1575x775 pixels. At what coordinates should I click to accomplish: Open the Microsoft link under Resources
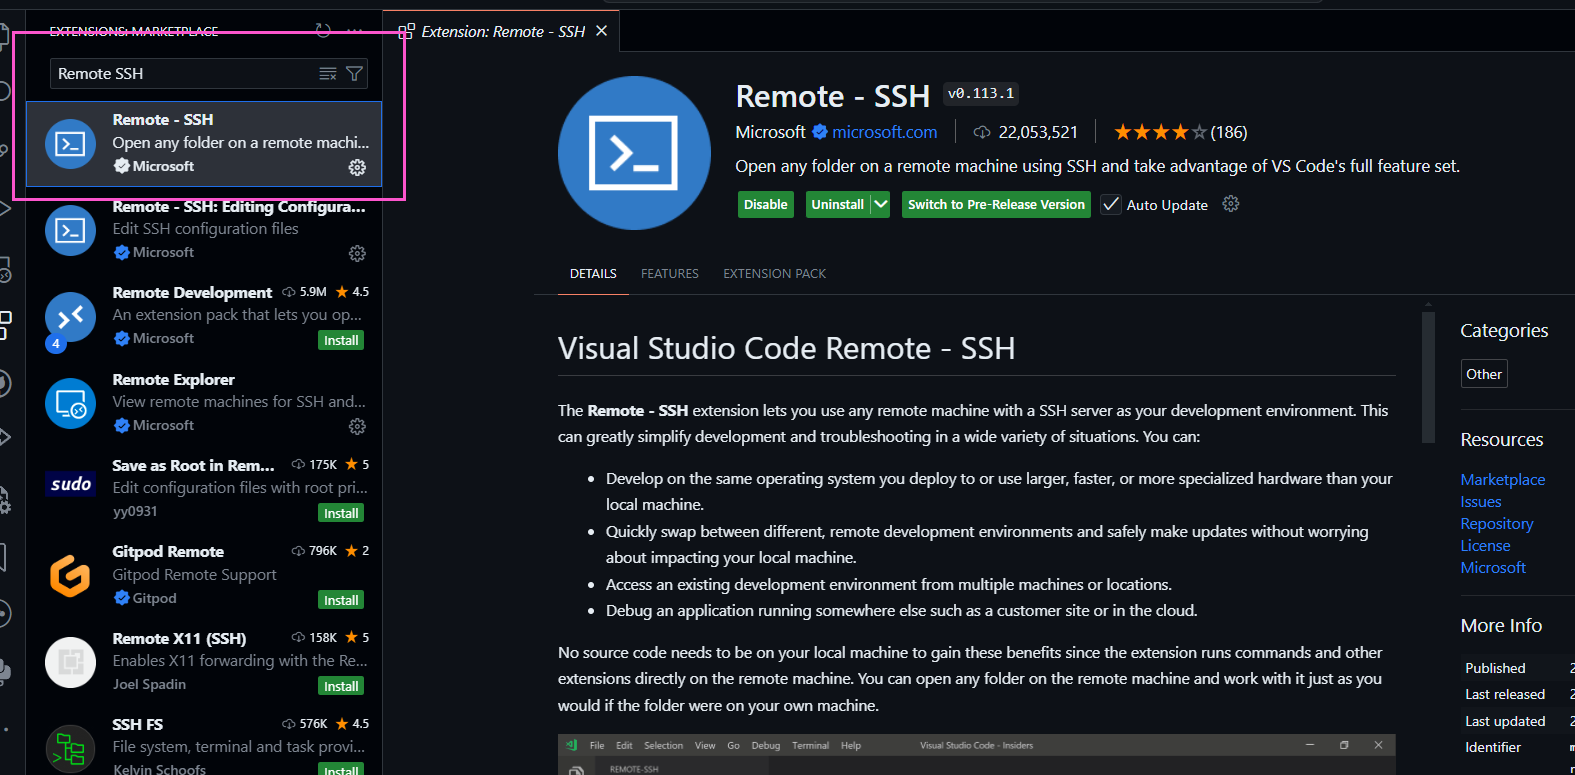click(x=1494, y=568)
